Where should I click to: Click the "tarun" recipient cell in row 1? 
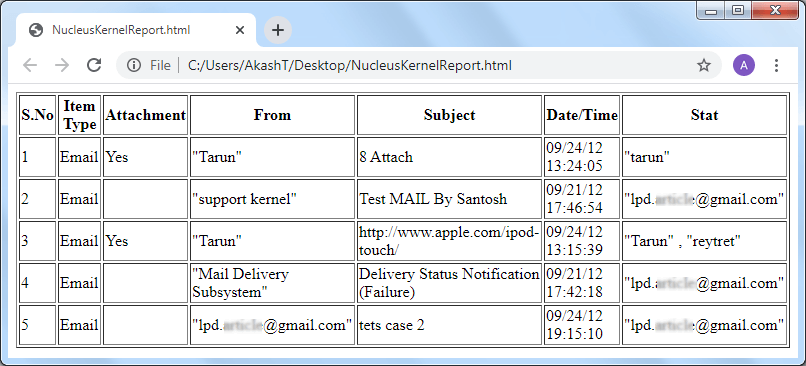[x=704, y=157]
